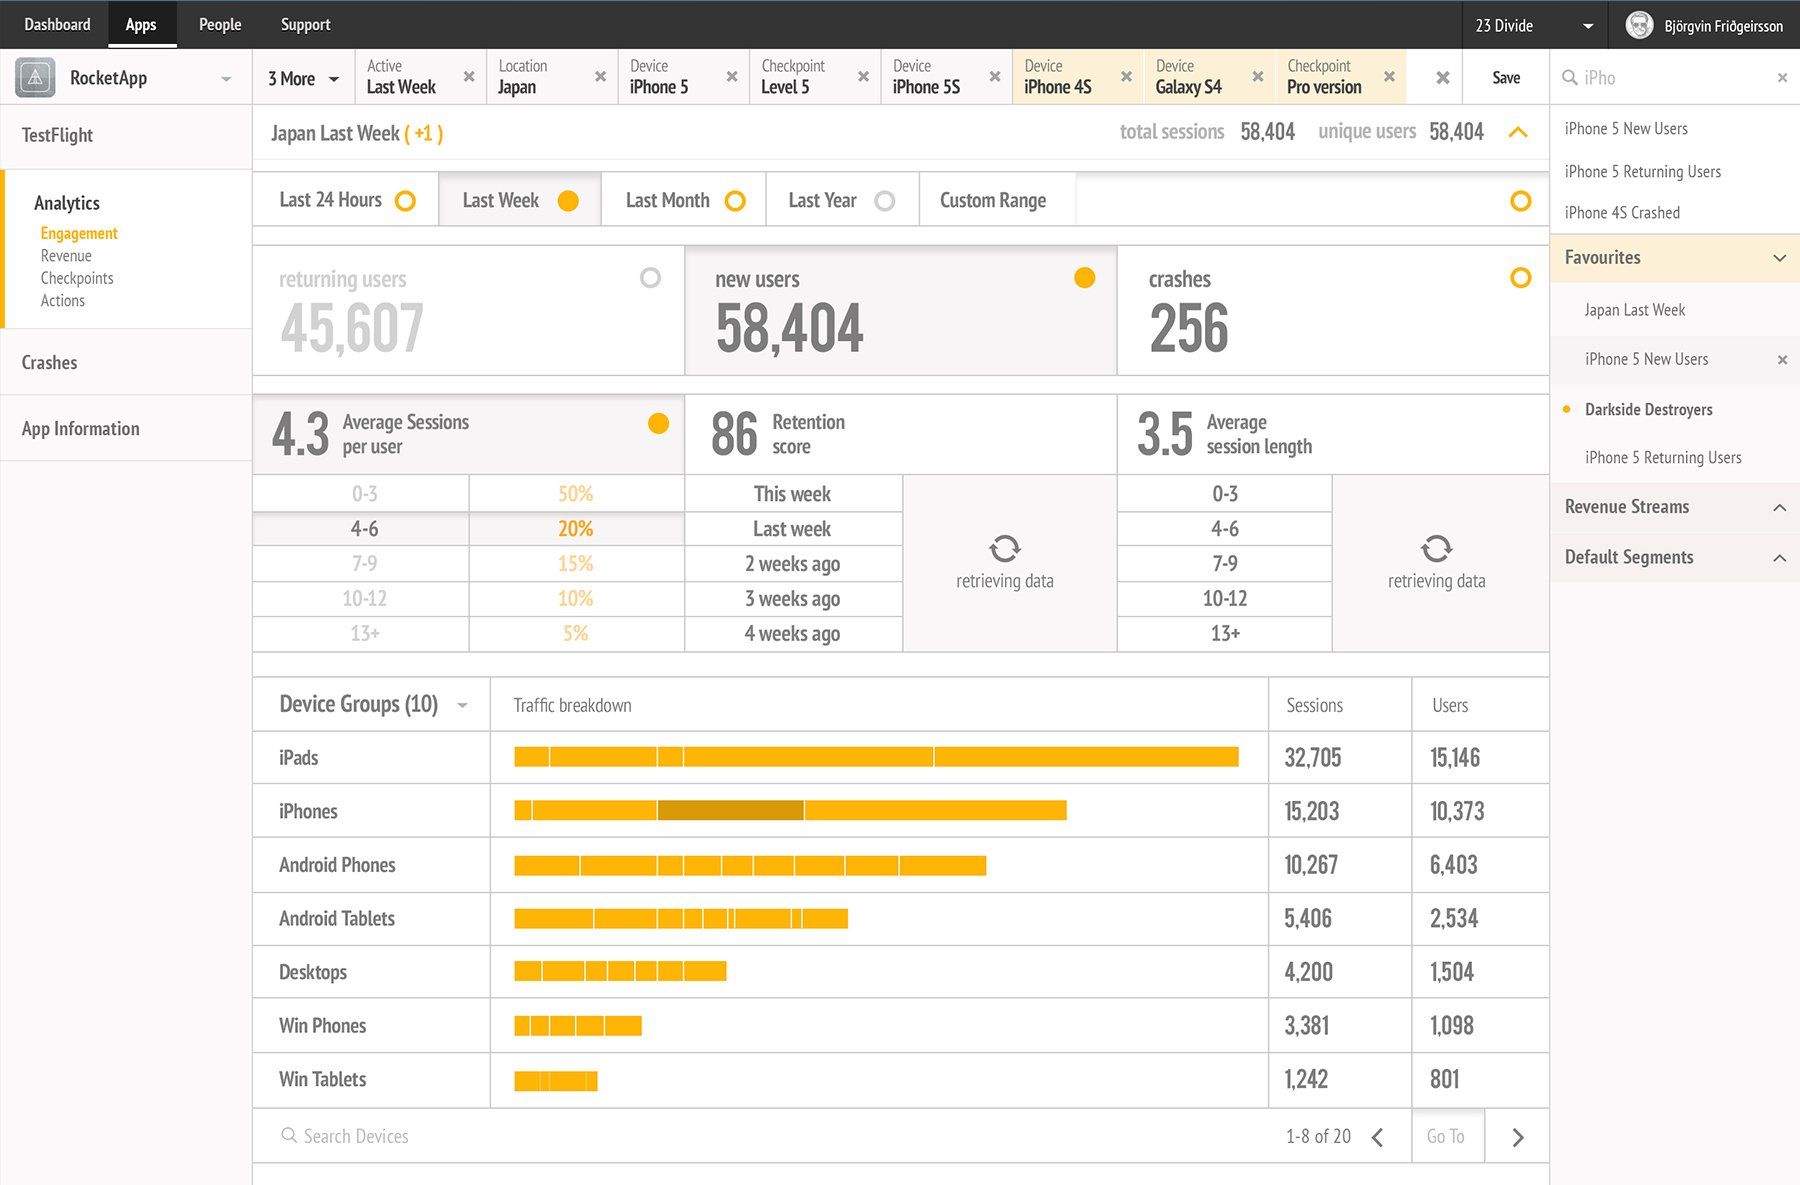Open Revenue under Analytics
This screenshot has height=1185, width=1800.
66,256
